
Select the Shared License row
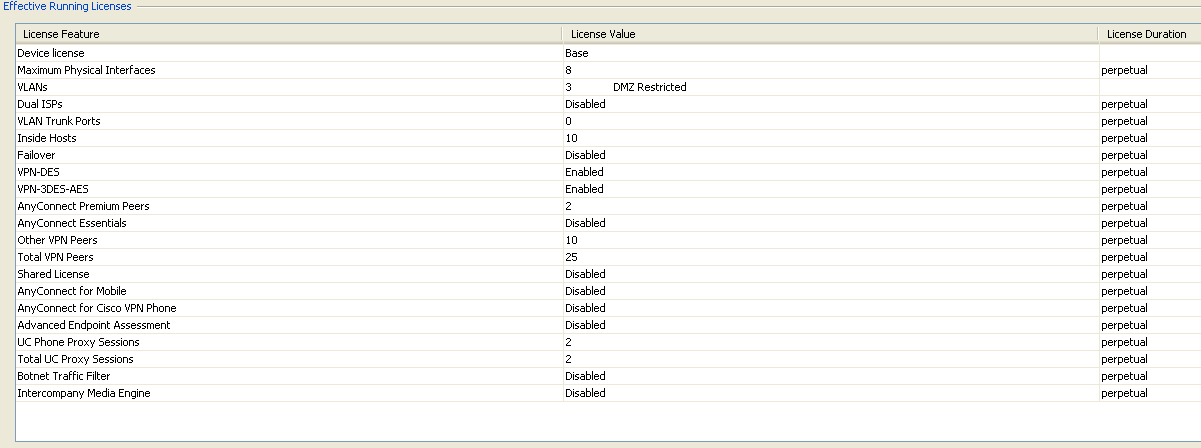coord(53,274)
